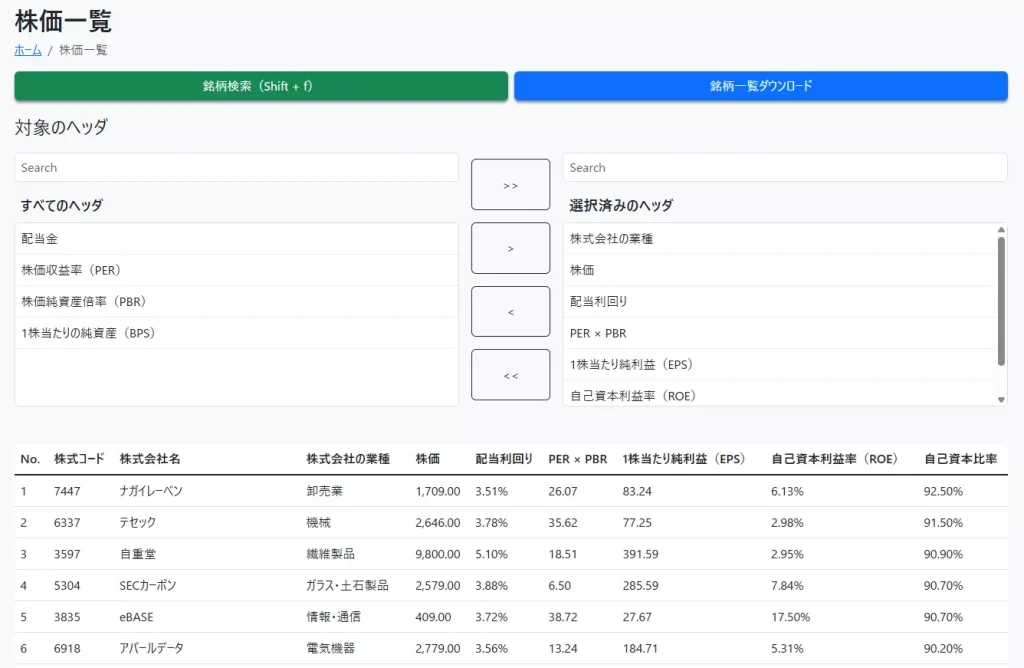Download via the 銘柄一覧ダウンロード button
This screenshot has width=1024, height=668.
pos(760,87)
